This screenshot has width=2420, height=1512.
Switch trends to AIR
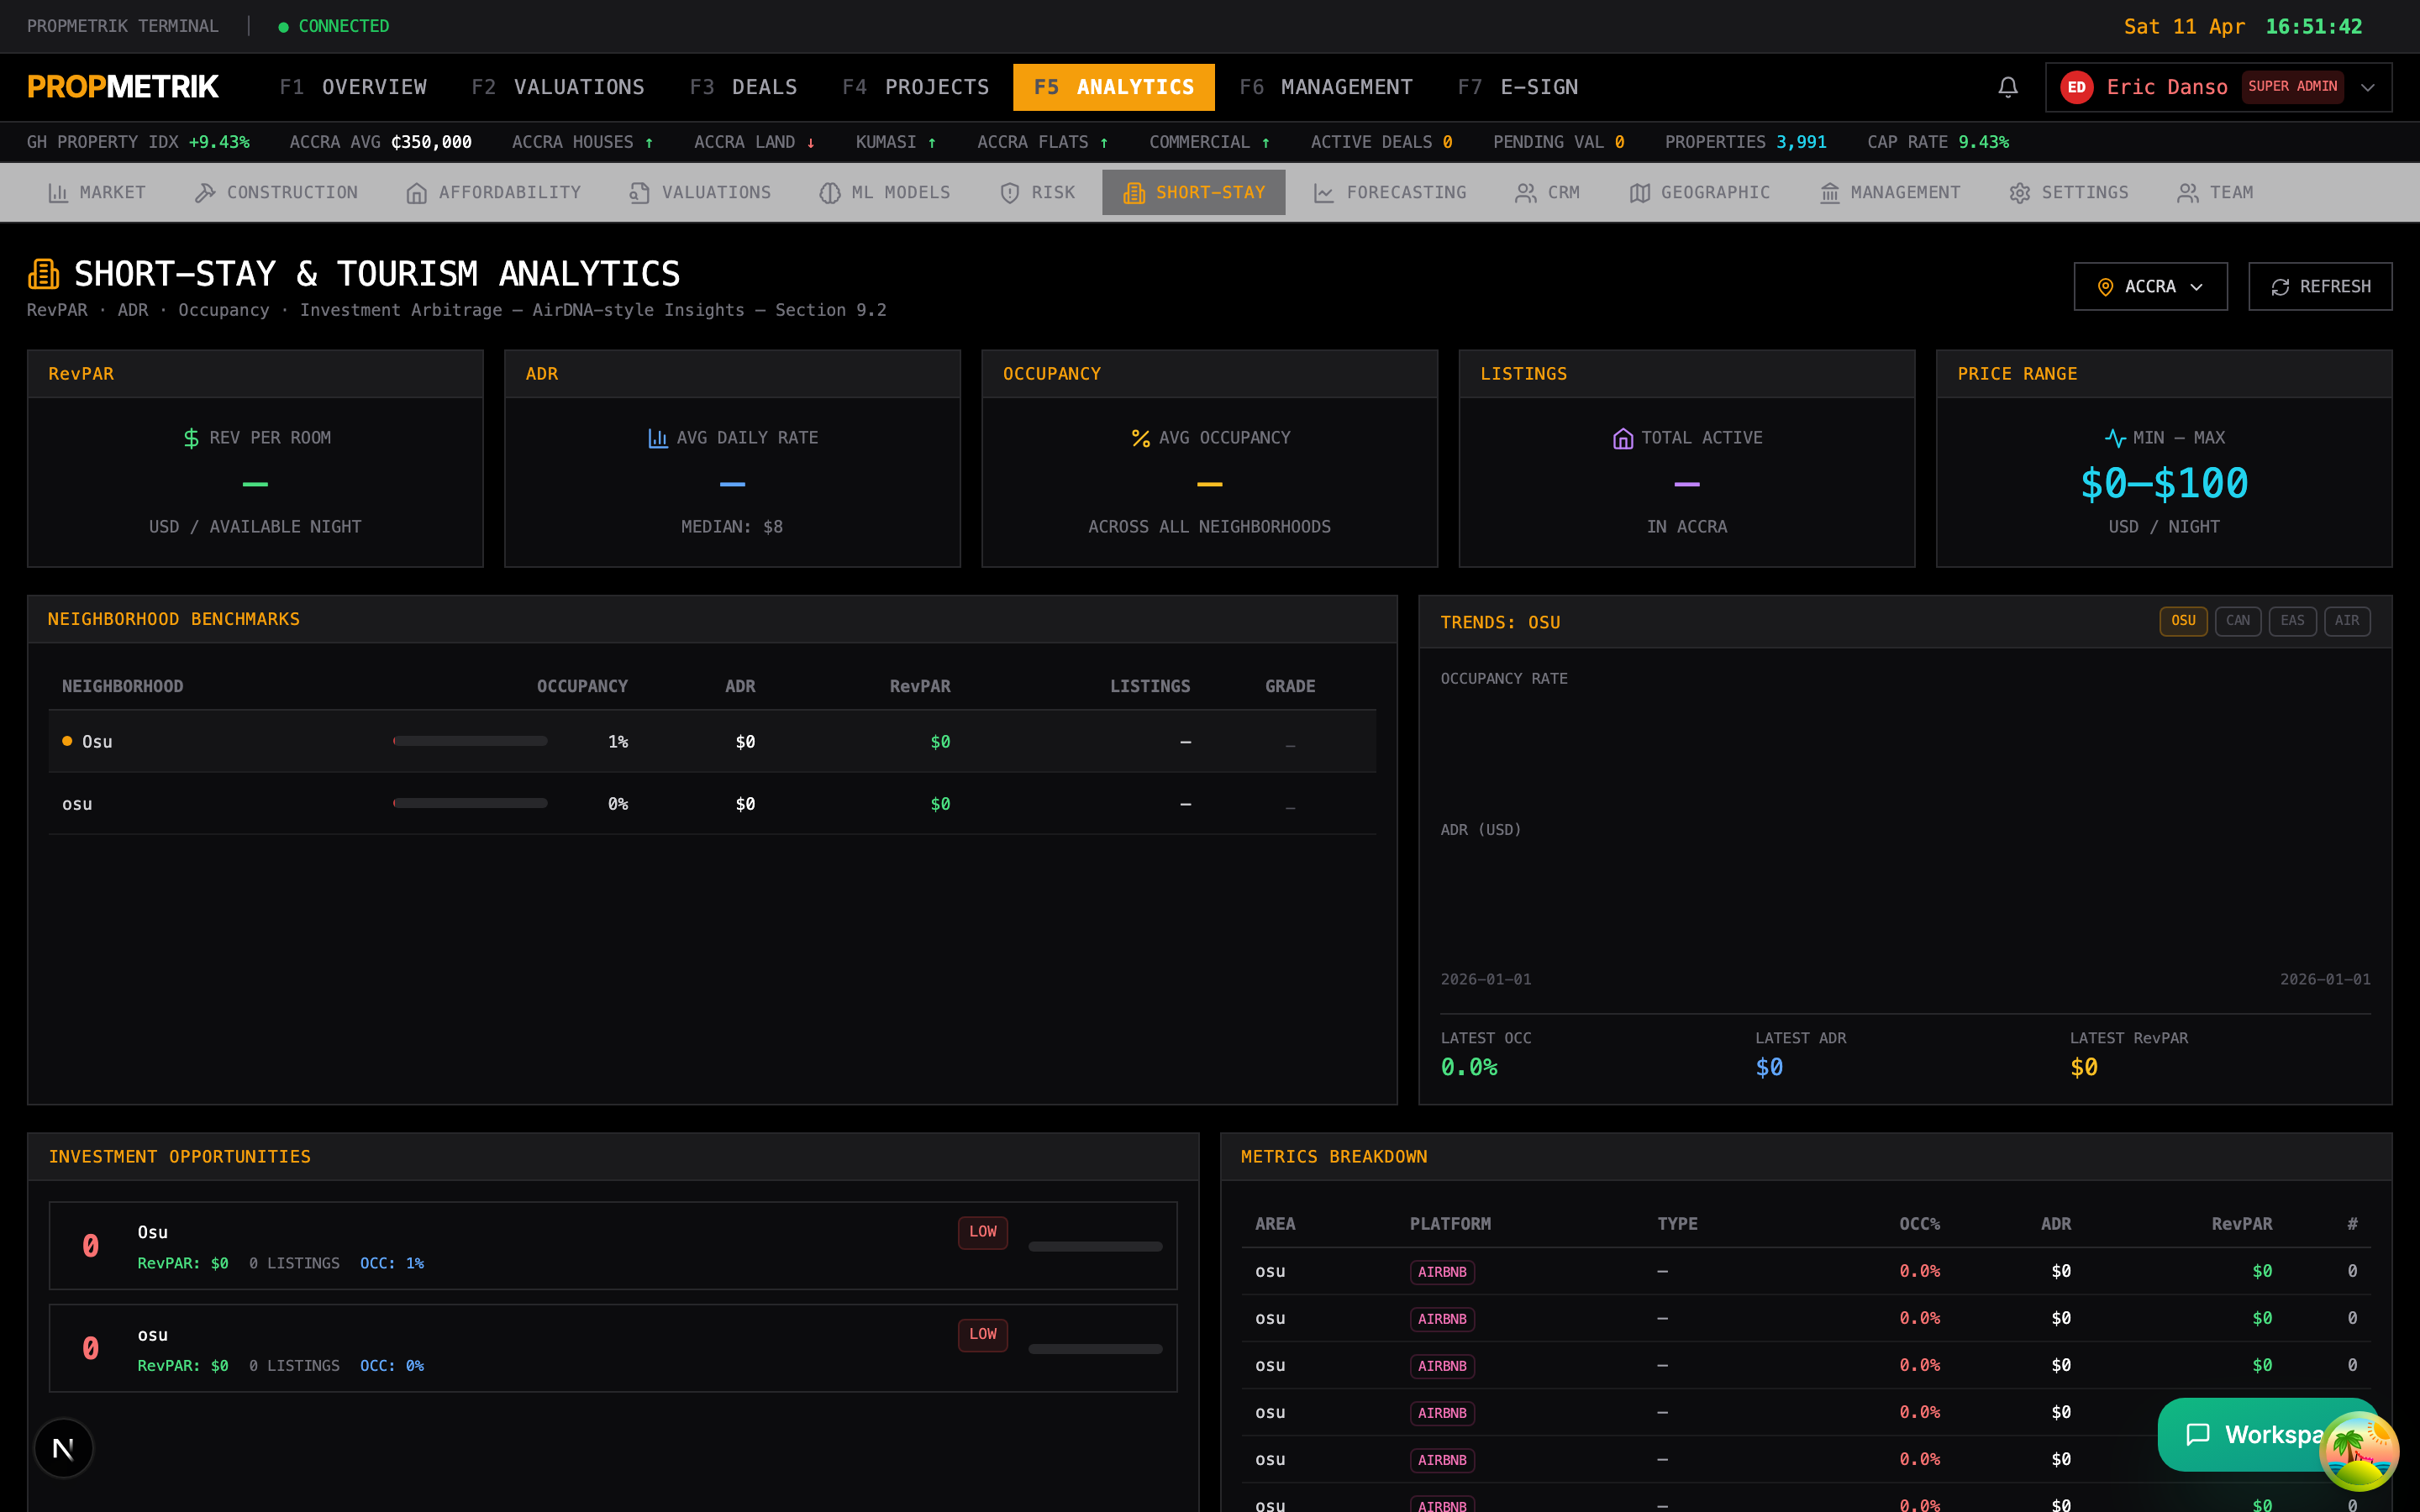click(2346, 621)
